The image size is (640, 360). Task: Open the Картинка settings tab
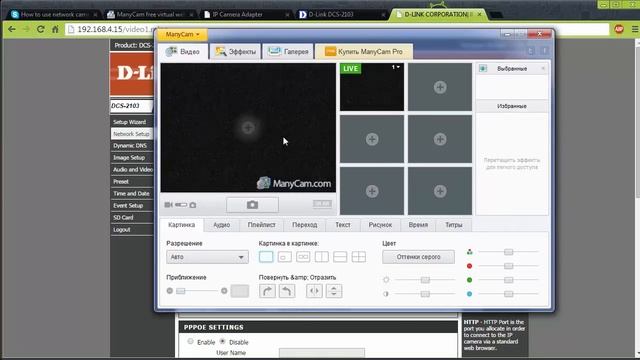[x=181, y=225]
